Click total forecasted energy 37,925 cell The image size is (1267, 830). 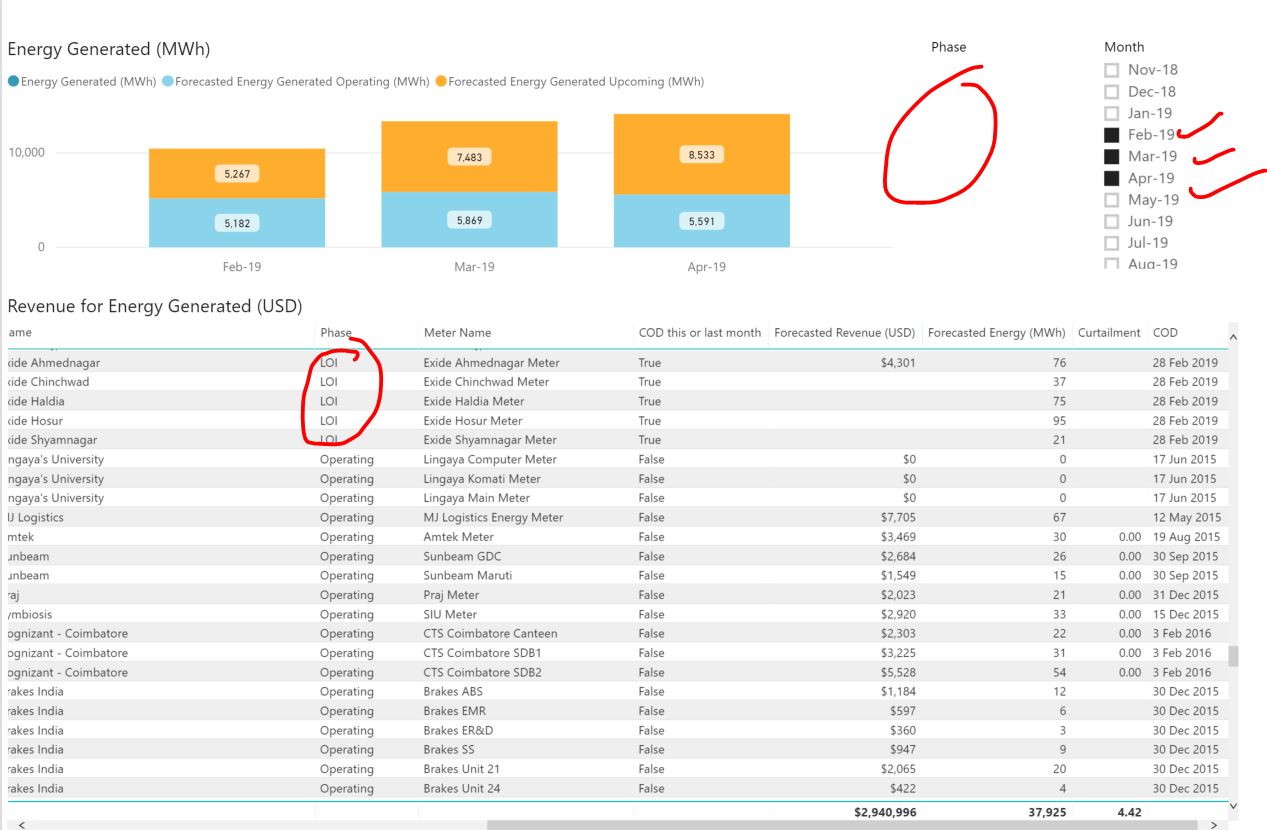(x=1047, y=813)
